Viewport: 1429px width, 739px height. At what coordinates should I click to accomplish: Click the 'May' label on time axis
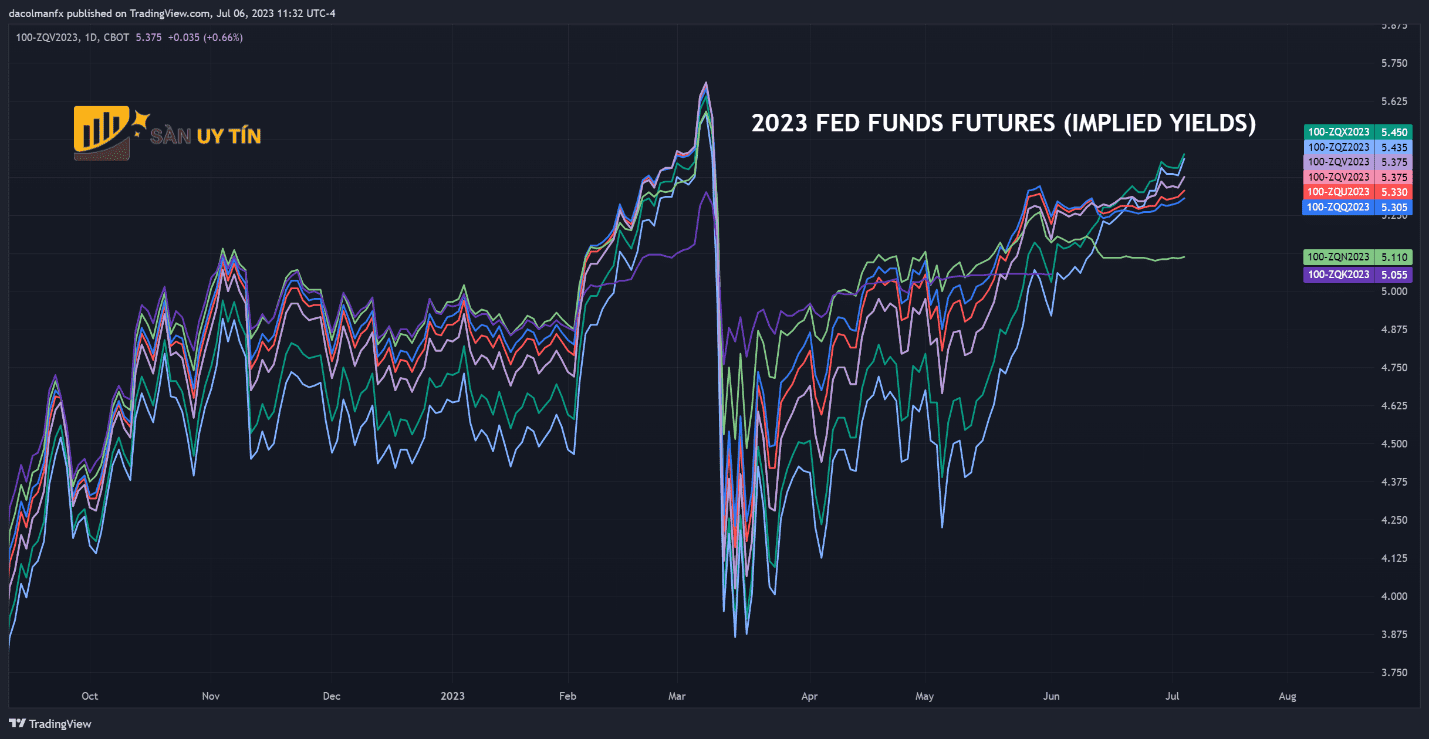[924, 696]
